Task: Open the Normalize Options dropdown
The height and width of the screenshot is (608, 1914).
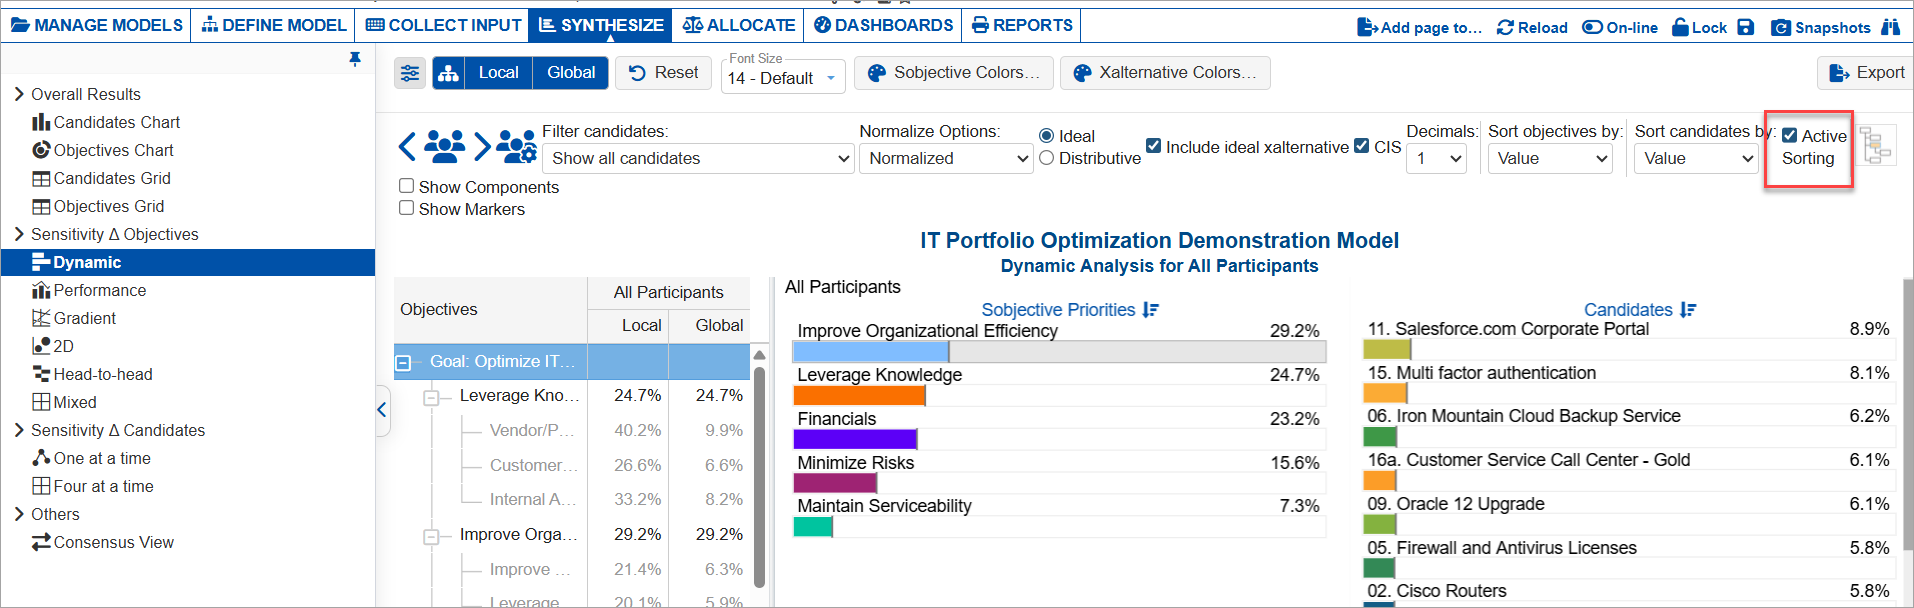Action: [945, 158]
